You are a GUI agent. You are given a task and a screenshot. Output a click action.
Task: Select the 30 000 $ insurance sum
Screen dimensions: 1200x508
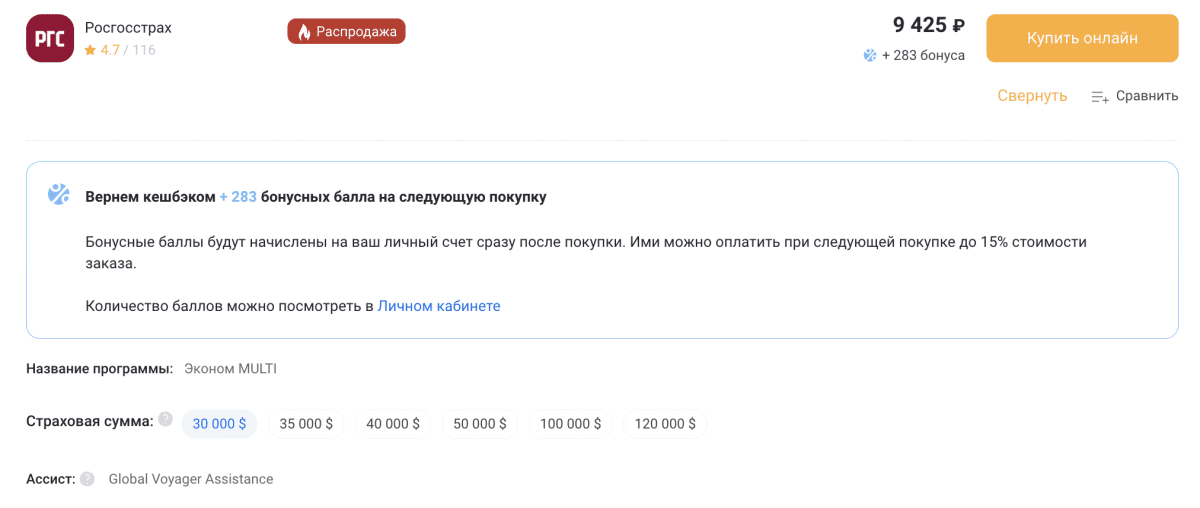pos(219,424)
